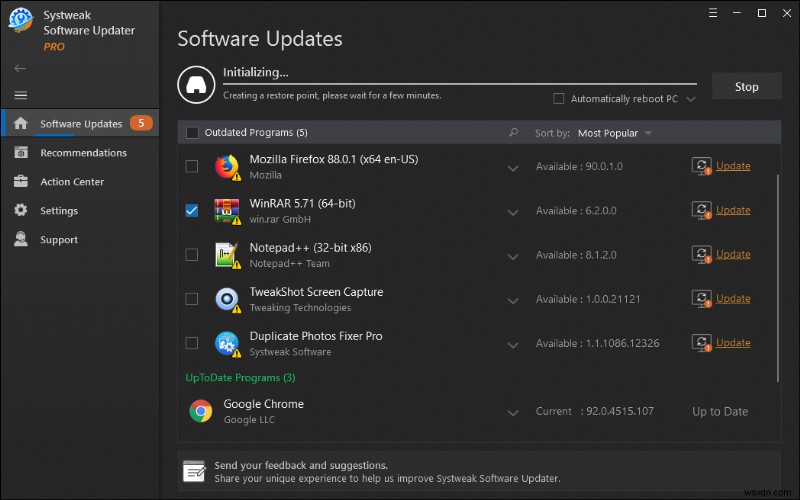800x500 pixels.
Task: Expand WinRAR details chevron
Action: tap(513, 212)
